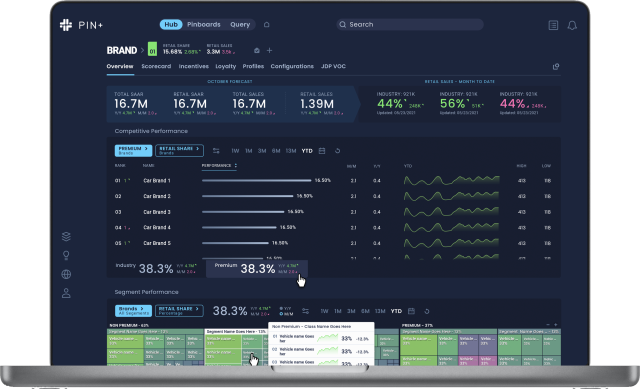
Task: Select the Car Brand 4 row name
Action: 157,227
